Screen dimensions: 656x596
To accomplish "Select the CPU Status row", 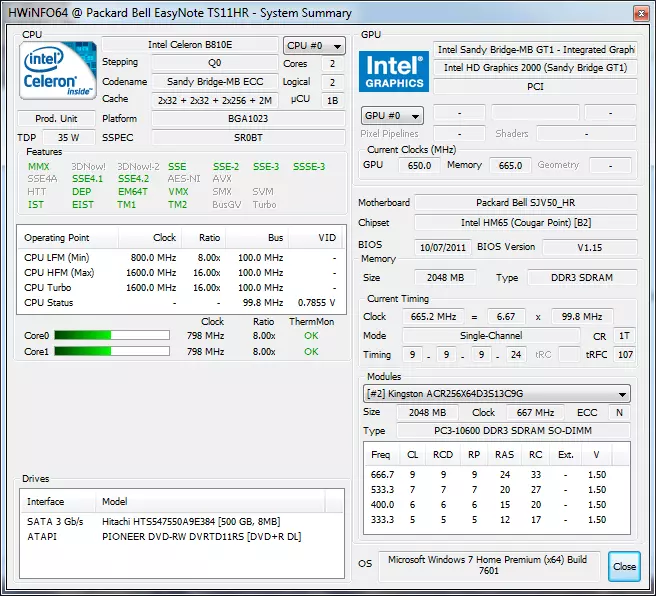I will 181,303.
